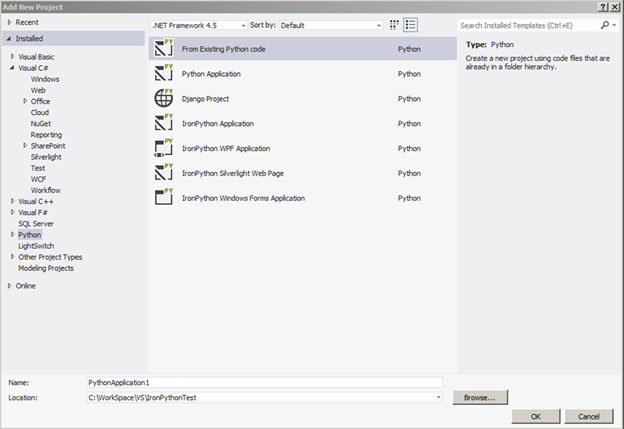
Task: Select IronPython Application template name
Action: click(x=218, y=124)
